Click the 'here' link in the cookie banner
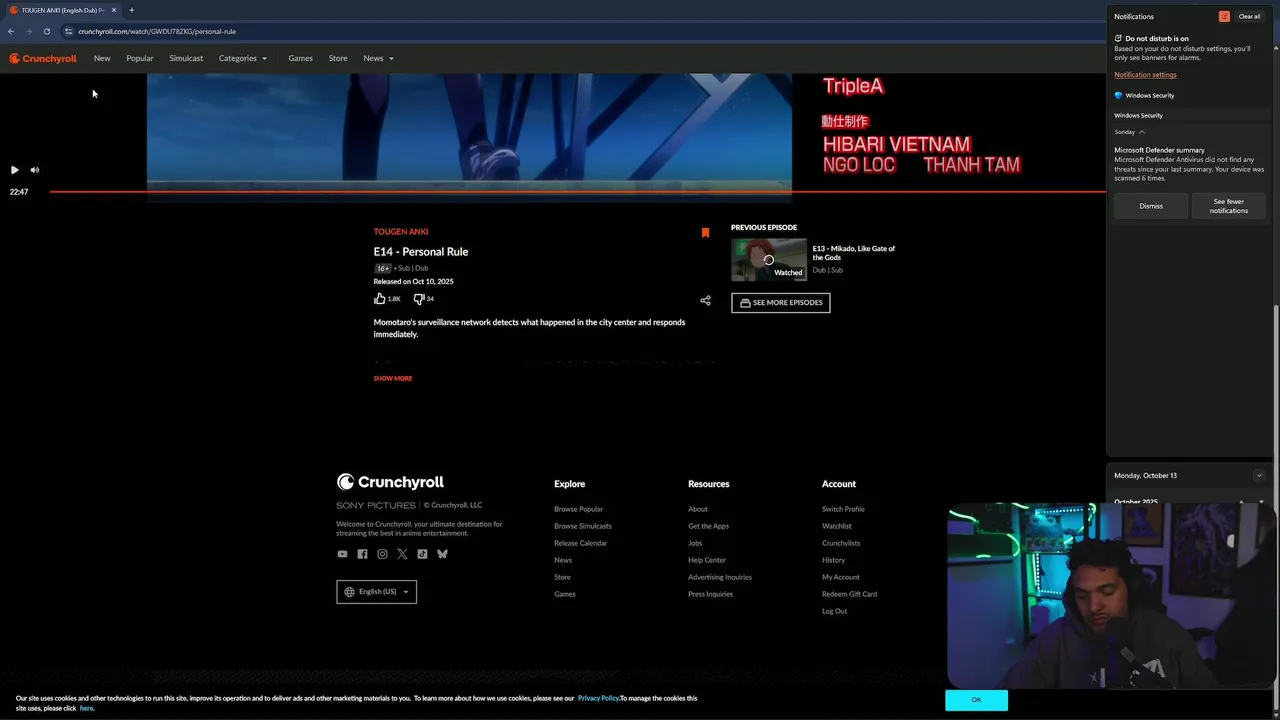Image resolution: width=1280 pixels, height=720 pixels. pos(87,708)
